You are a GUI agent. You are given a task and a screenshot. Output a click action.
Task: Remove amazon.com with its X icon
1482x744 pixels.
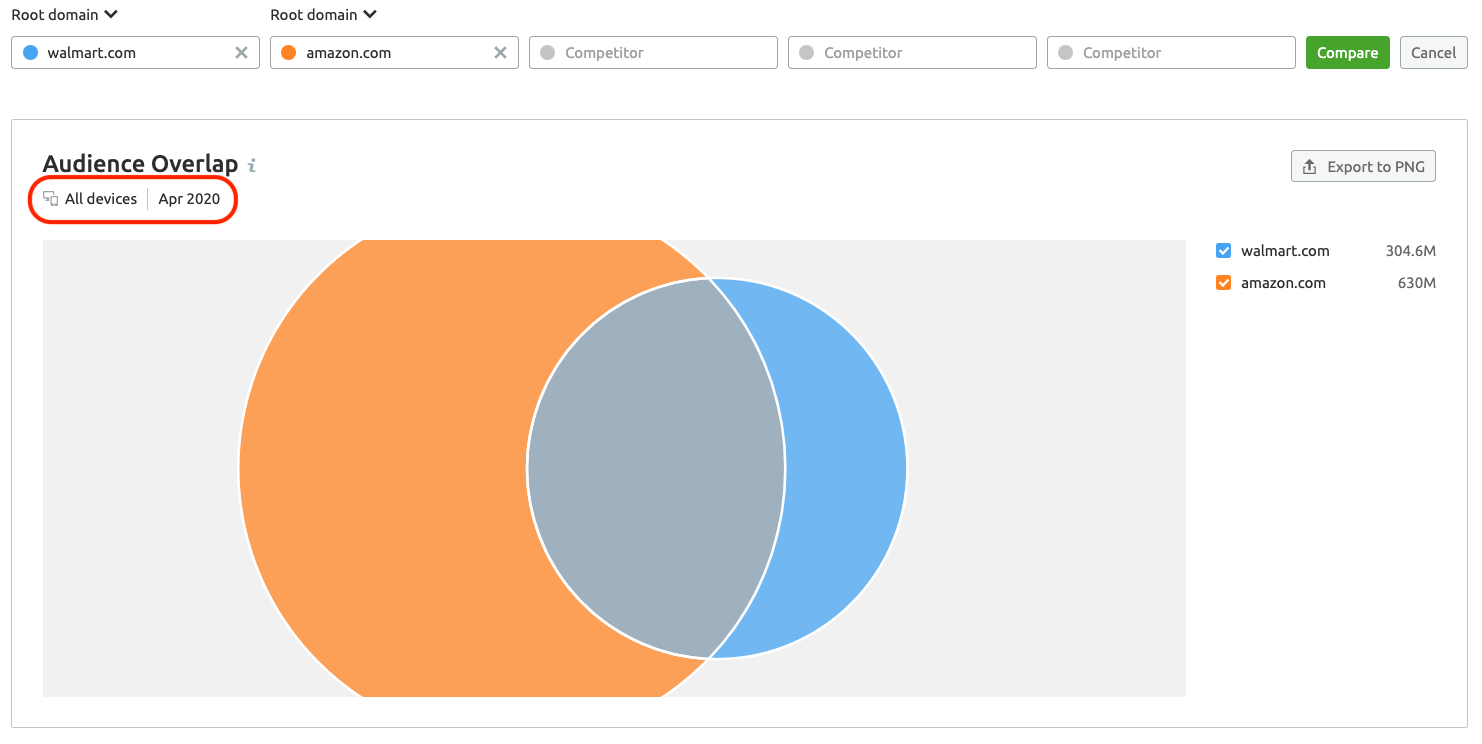(x=500, y=53)
